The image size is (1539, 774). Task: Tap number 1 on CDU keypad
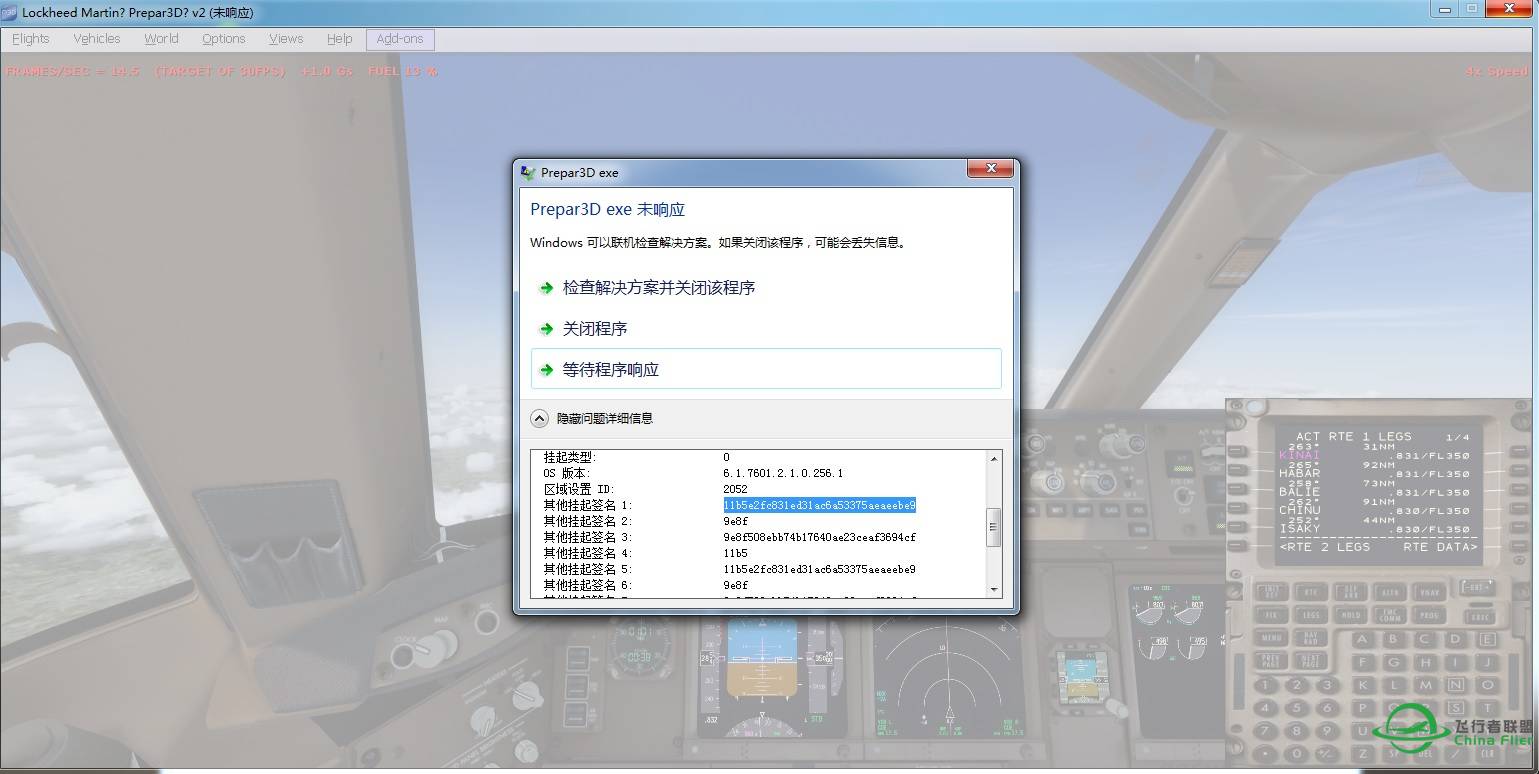coord(1265,685)
